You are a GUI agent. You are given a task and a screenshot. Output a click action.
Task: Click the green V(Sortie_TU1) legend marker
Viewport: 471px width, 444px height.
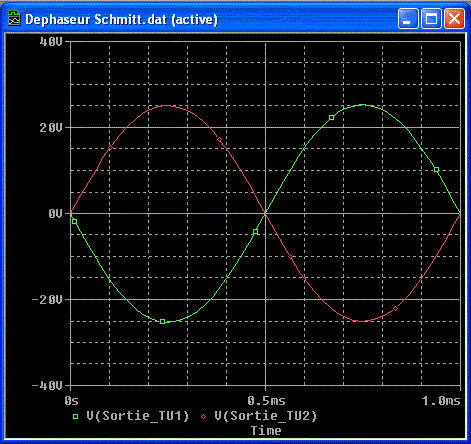(x=76, y=416)
